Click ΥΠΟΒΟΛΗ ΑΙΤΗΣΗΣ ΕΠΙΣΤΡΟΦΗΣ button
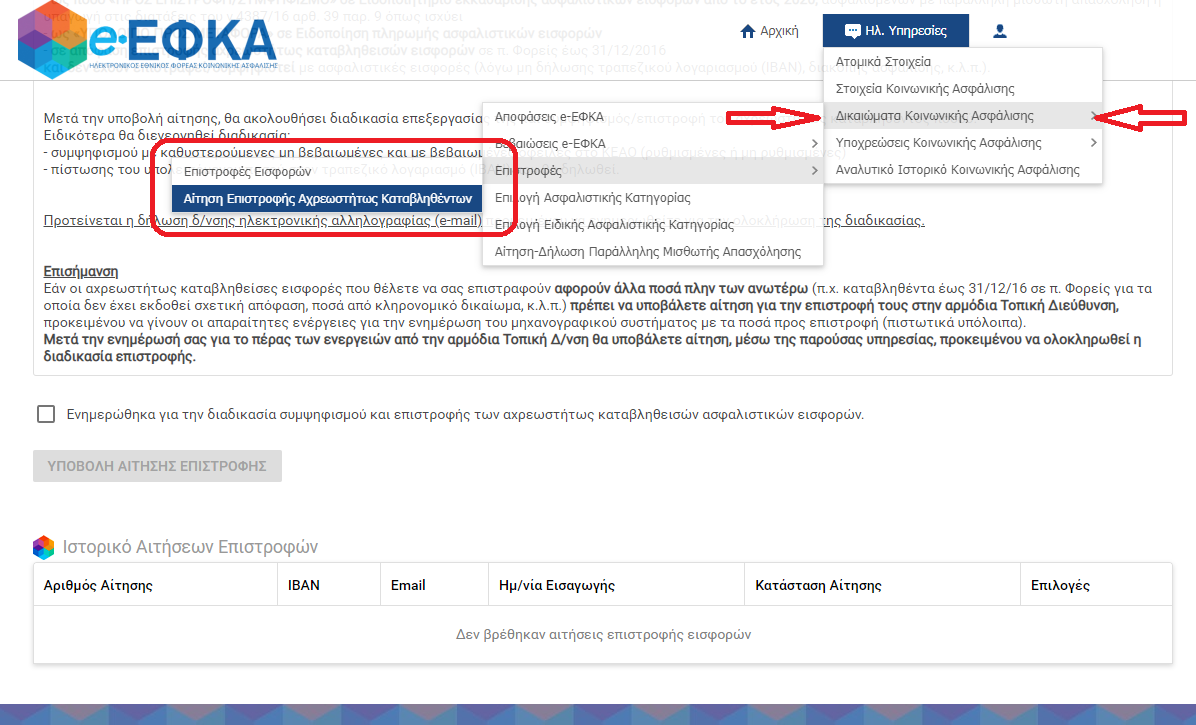Screen dimensions: 1196x725 157,466
